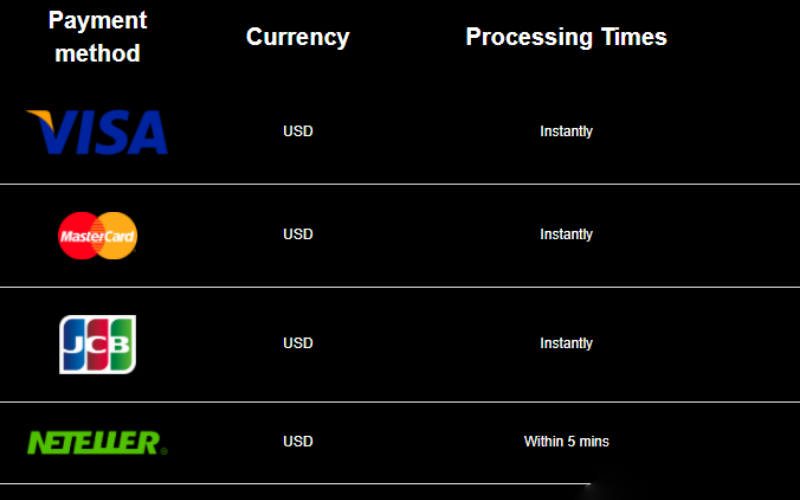Click the Currency column header

298,37
